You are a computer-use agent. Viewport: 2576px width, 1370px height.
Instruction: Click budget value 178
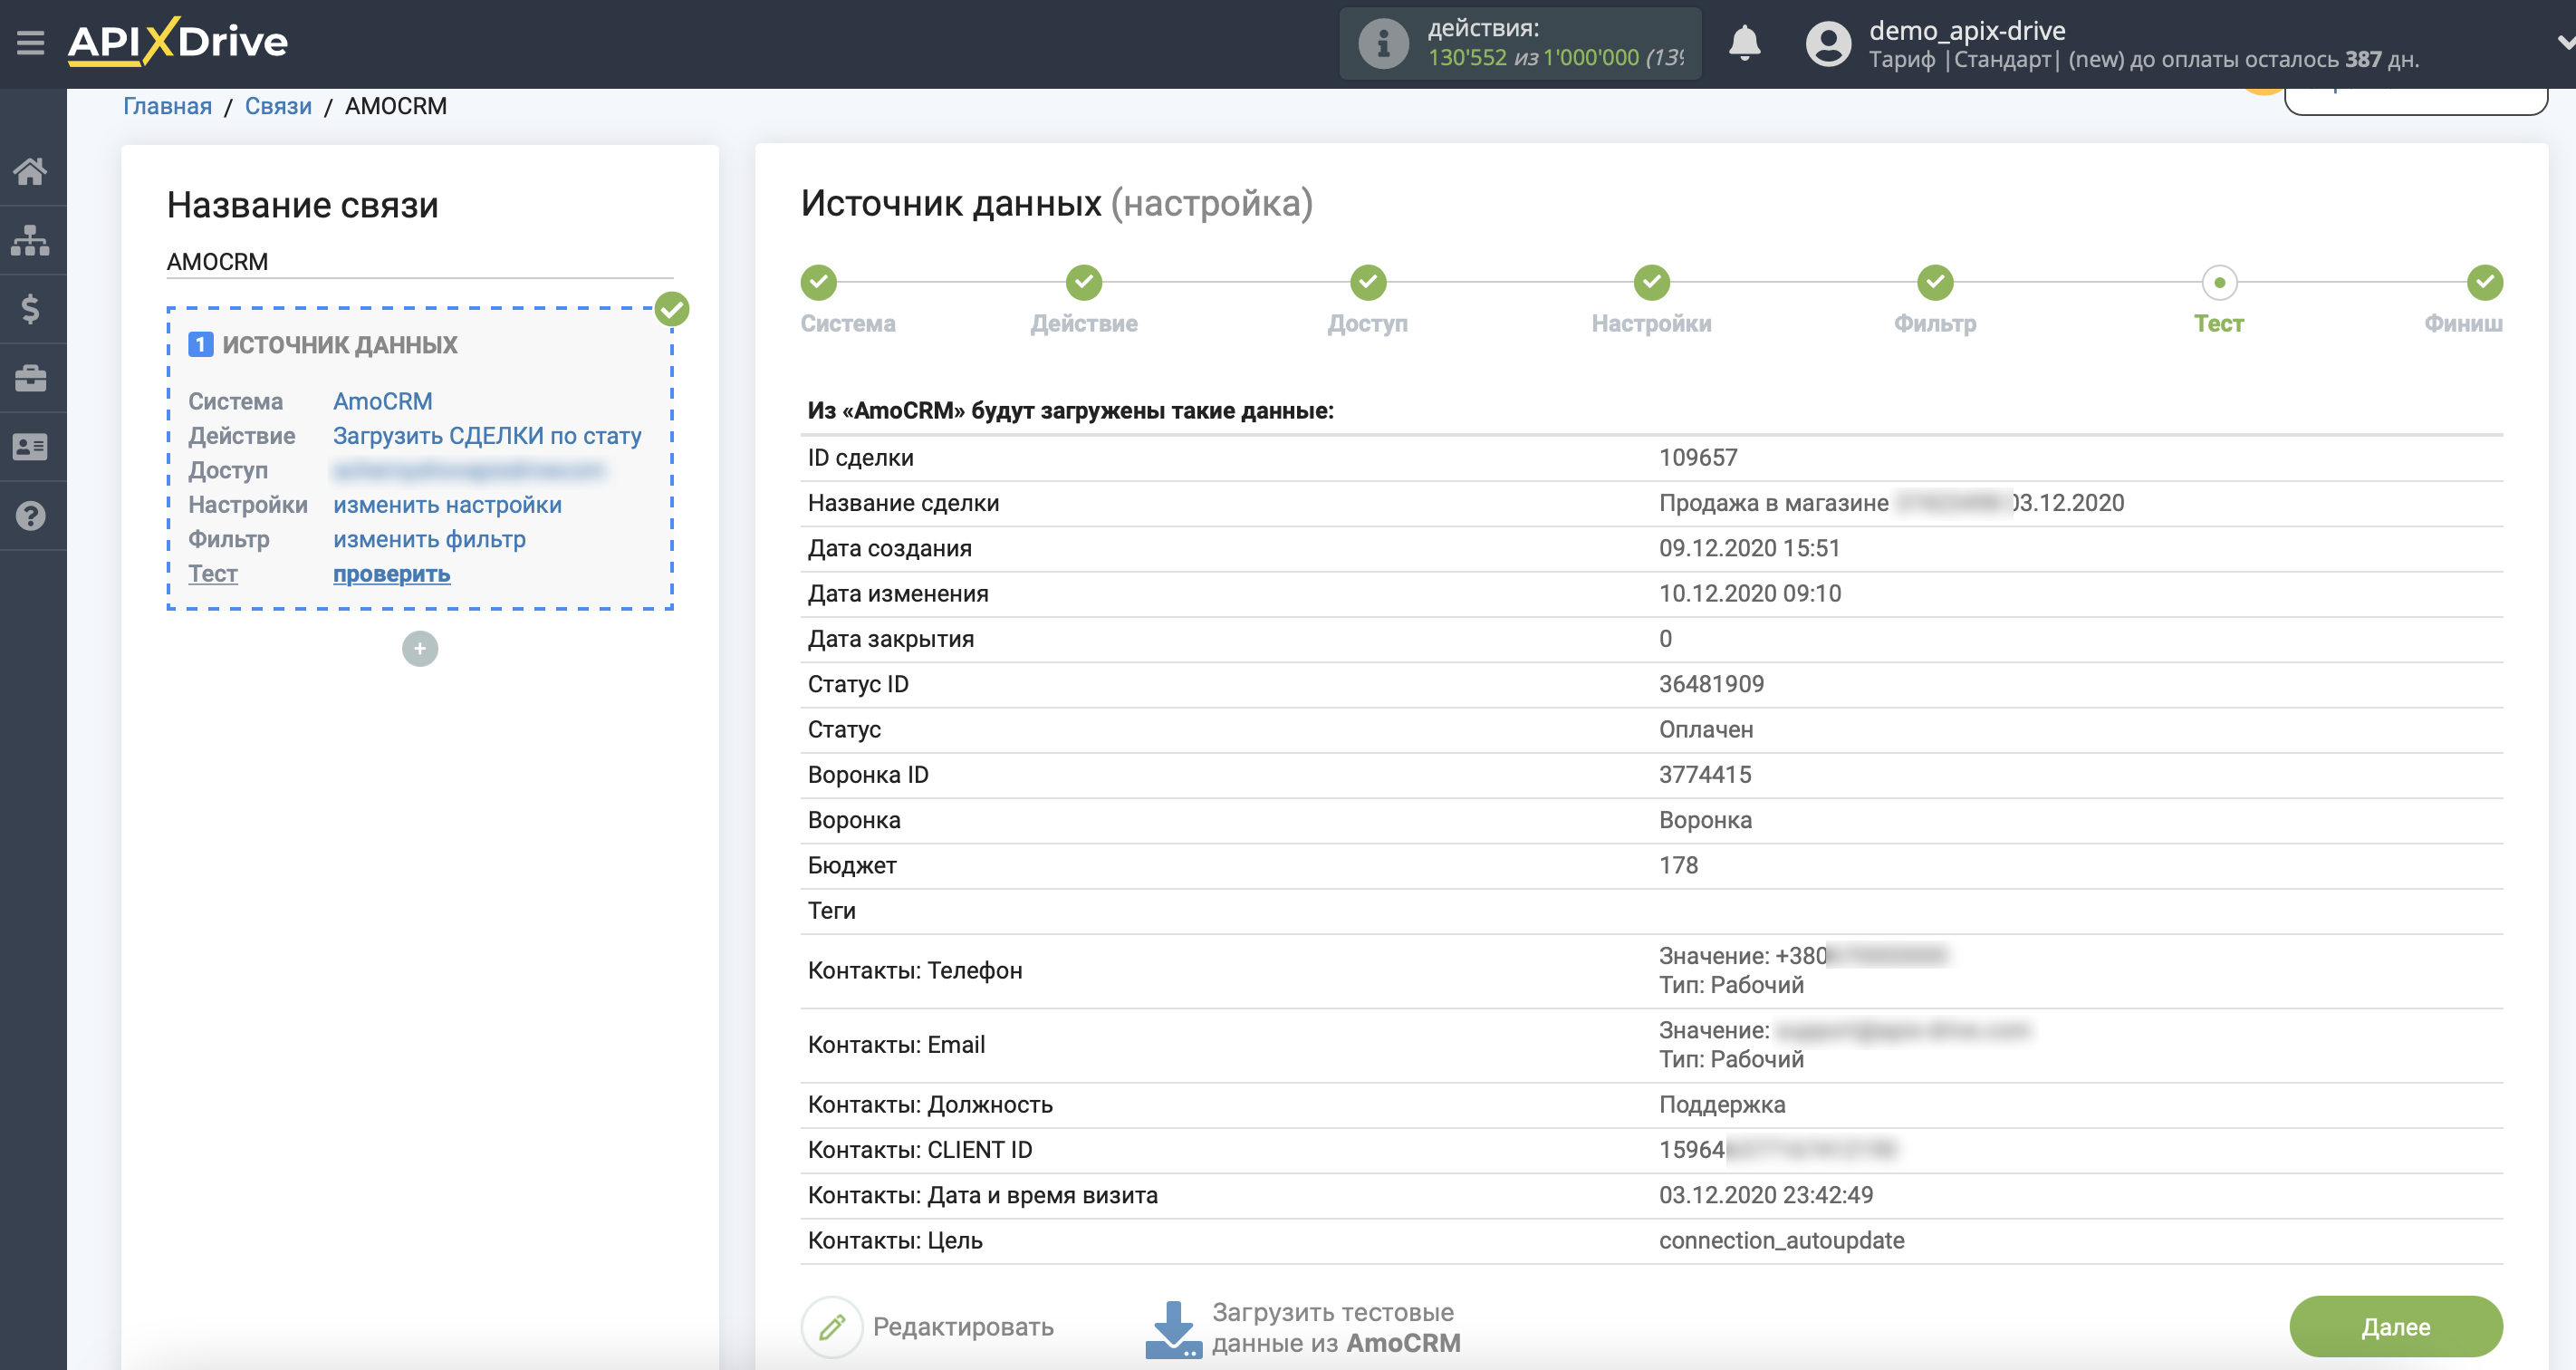(1678, 866)
